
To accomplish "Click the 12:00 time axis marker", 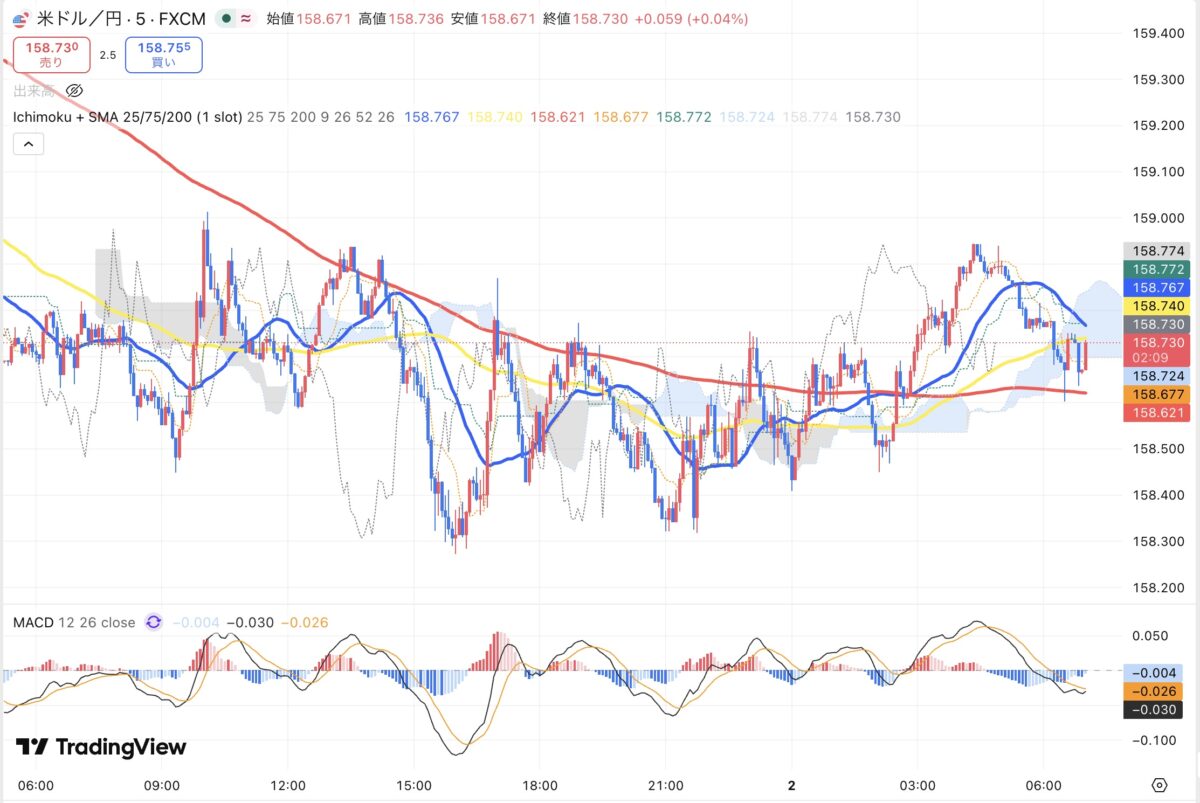I will [x=288, y=785].
